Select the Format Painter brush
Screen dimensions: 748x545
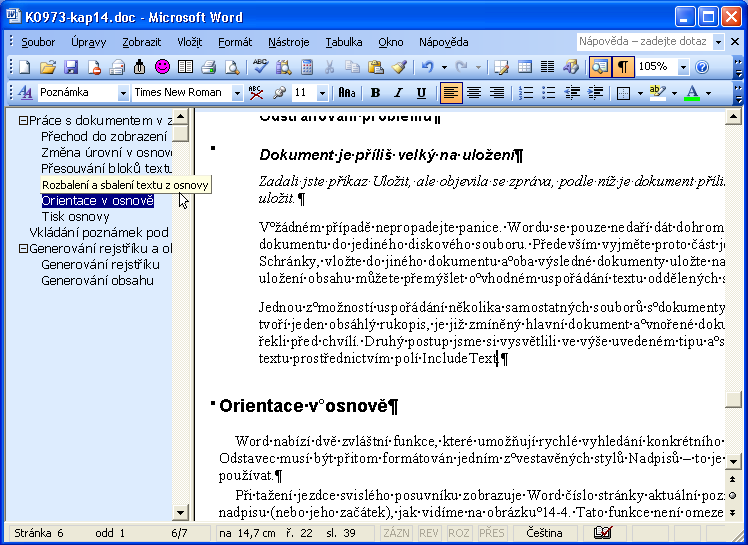pyautogui.click(x=399, y=67)
